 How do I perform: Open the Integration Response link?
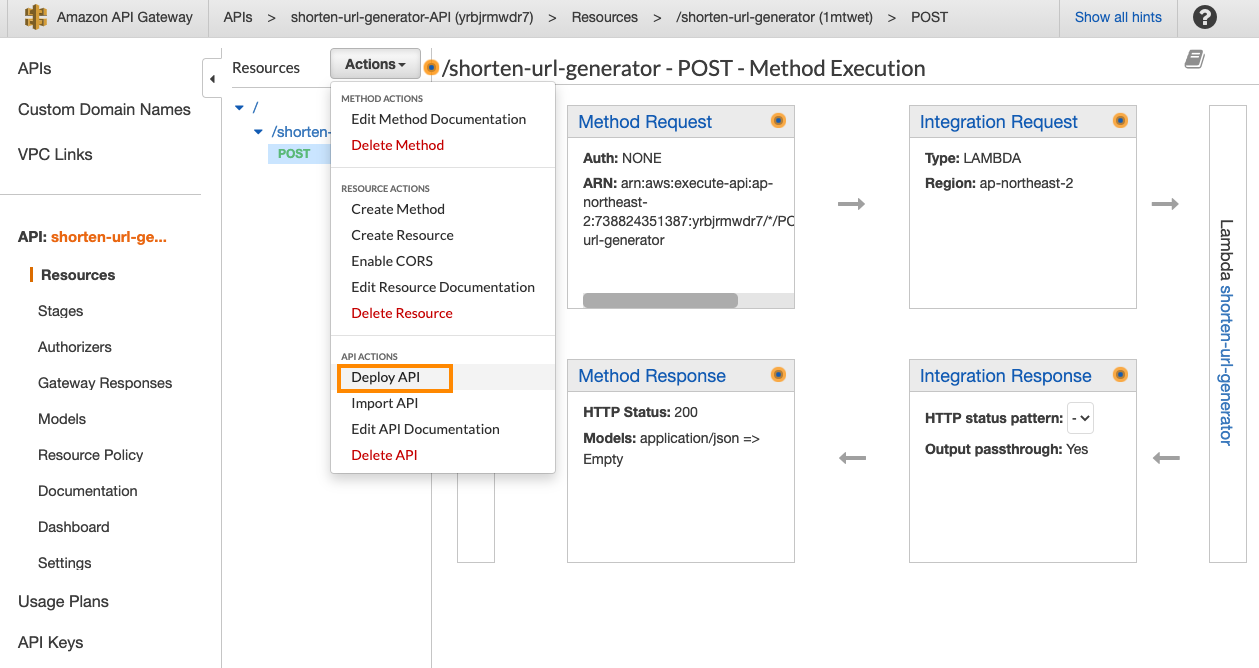(1005, 376)
